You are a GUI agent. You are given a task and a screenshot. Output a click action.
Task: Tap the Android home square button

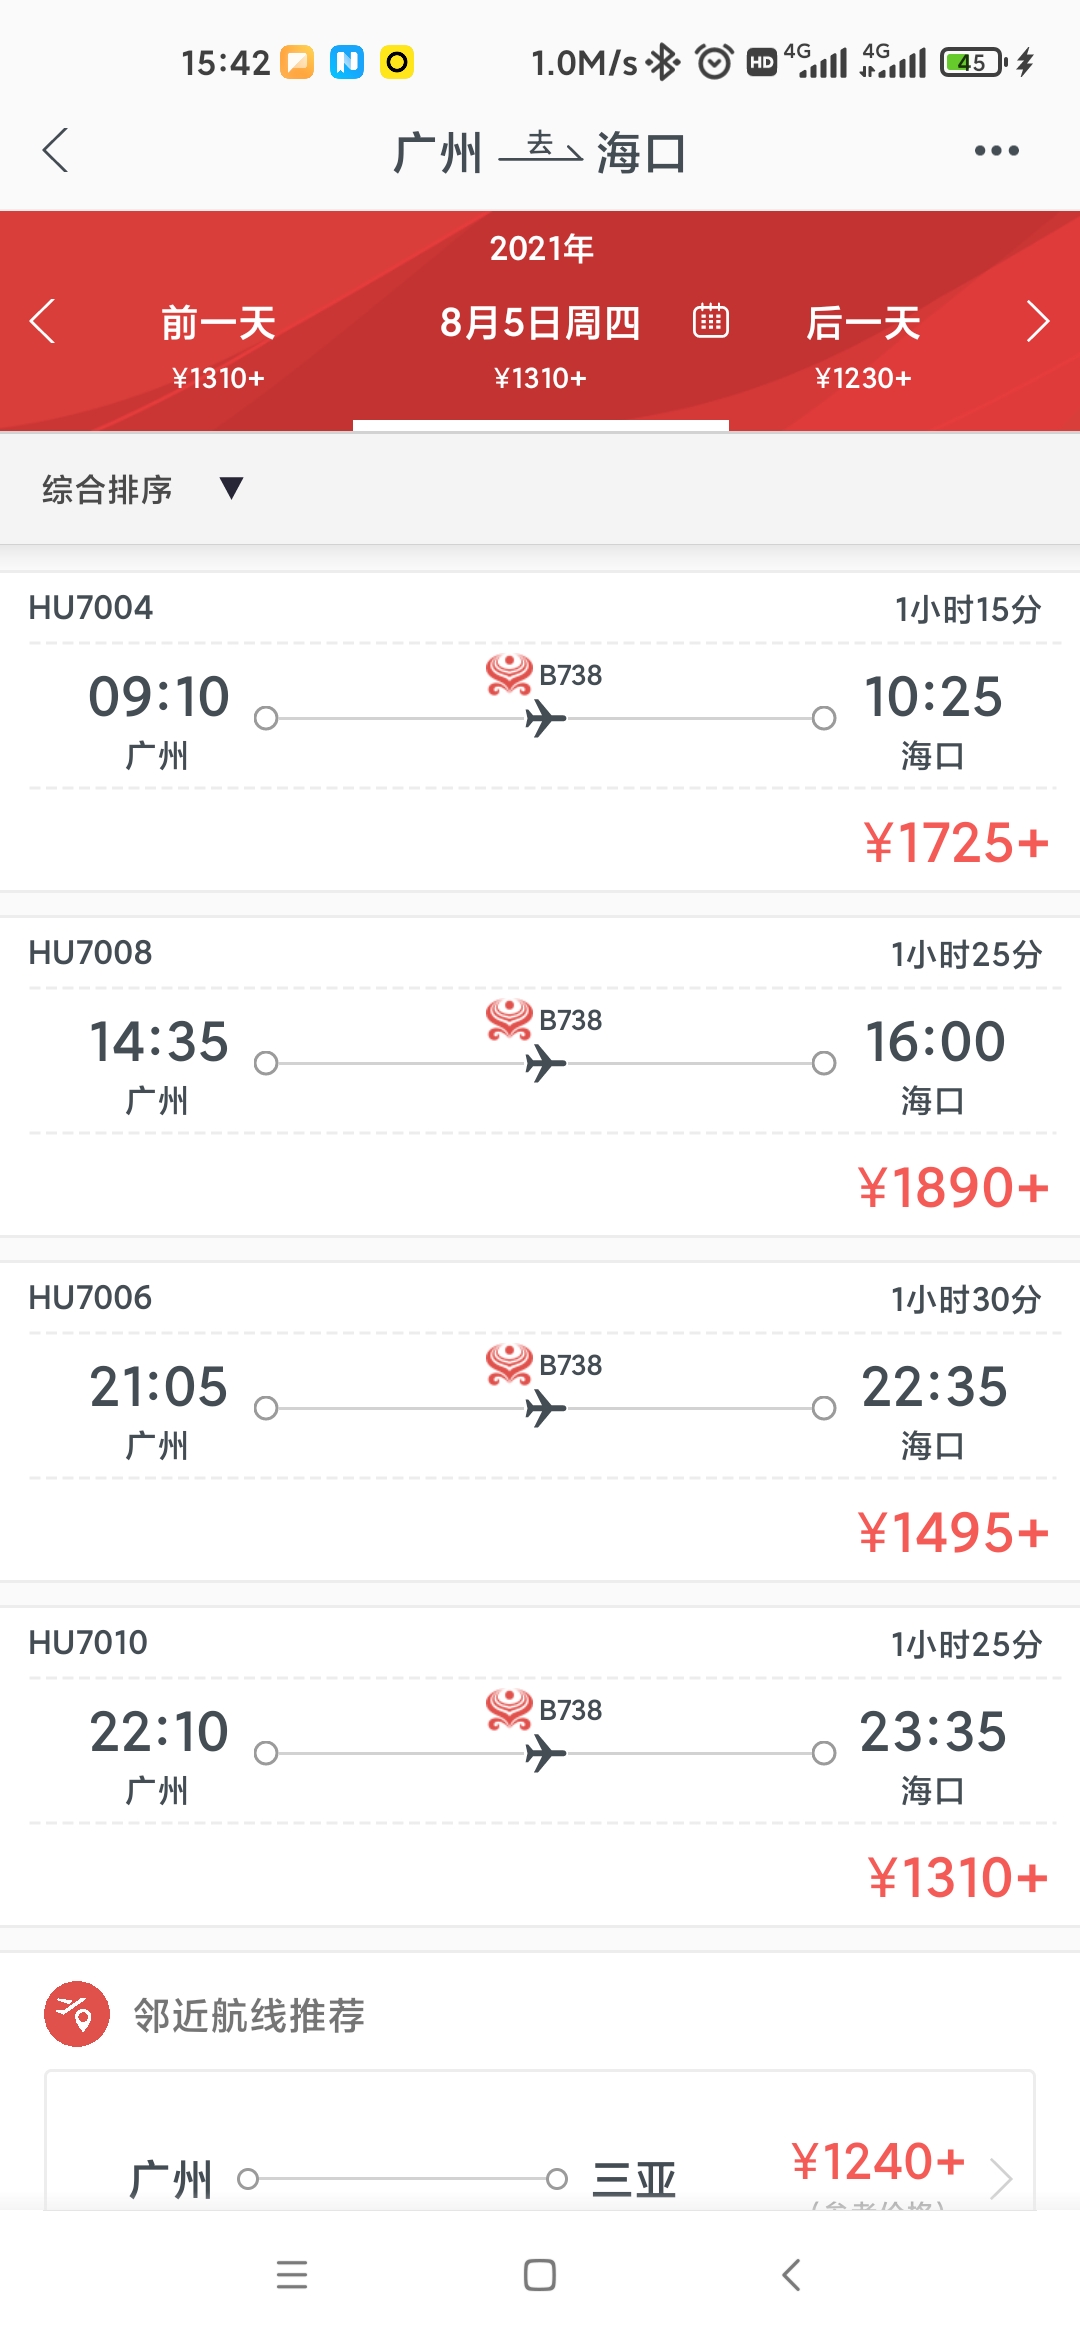pos(540,2275)
